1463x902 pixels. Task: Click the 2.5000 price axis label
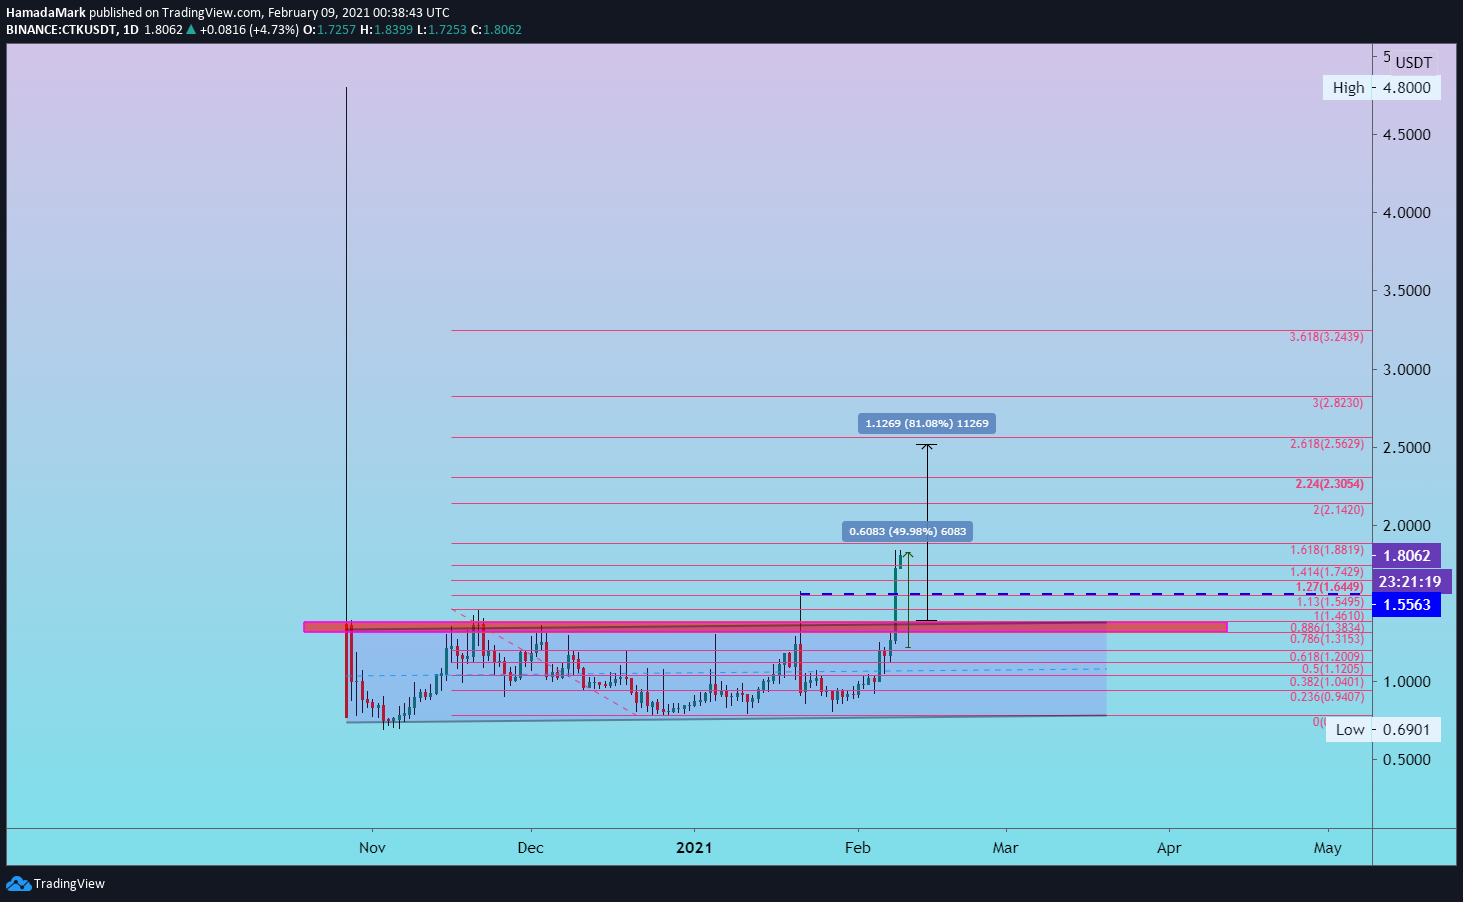[1407, 448]
